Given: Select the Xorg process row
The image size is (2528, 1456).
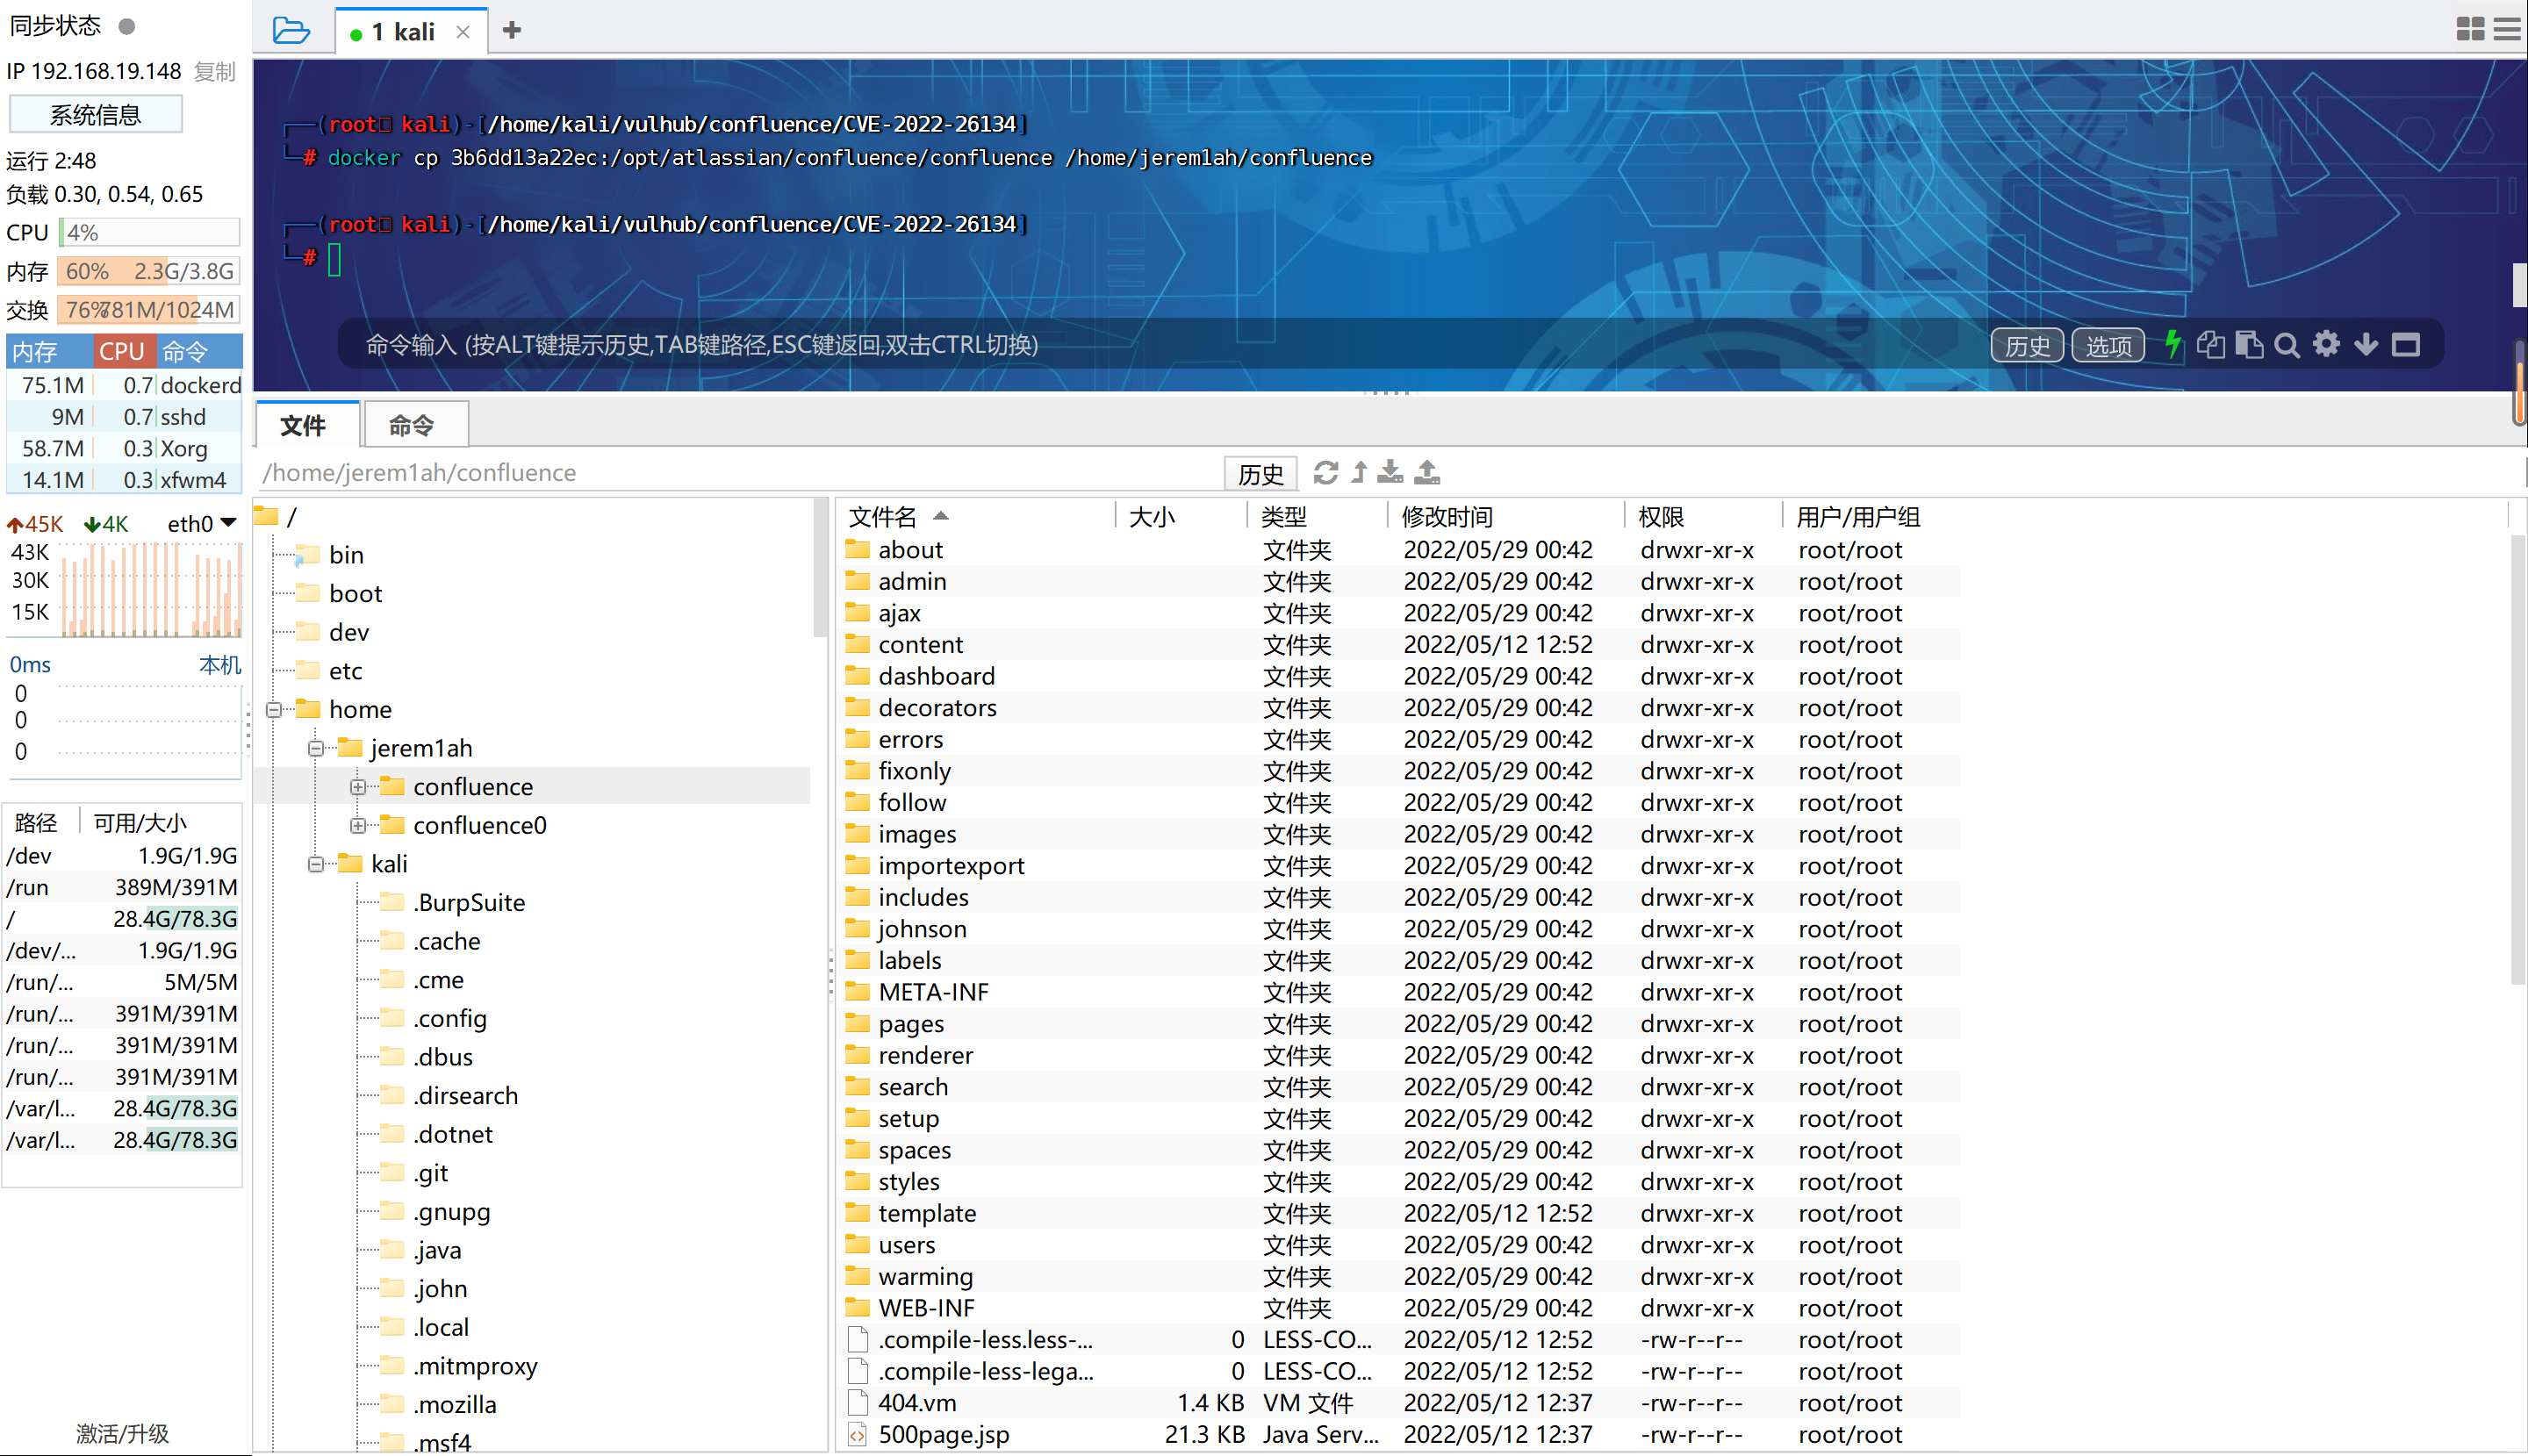Looking at the screenshot, I should [x=125, y=448].
